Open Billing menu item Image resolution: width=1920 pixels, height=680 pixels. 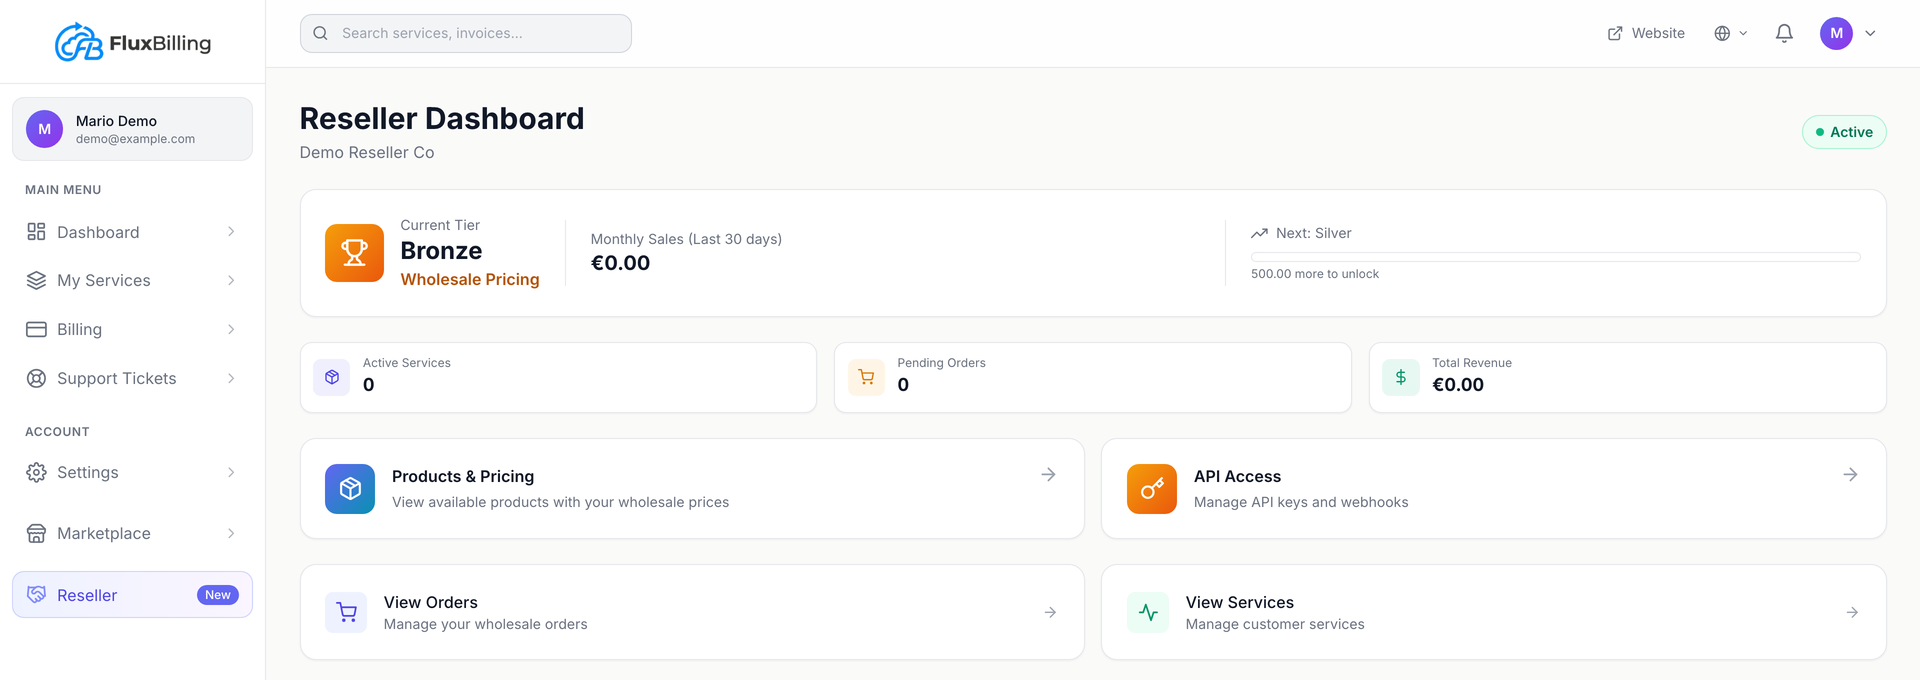[x=132, y=329]
